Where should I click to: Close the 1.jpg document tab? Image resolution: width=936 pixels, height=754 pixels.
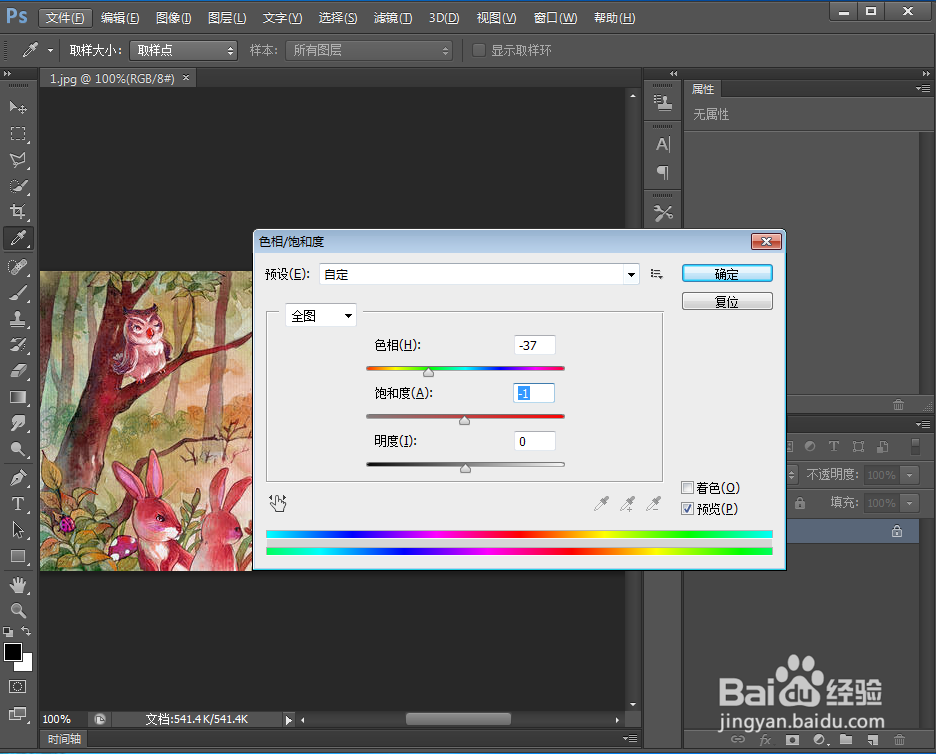[186, 78]
